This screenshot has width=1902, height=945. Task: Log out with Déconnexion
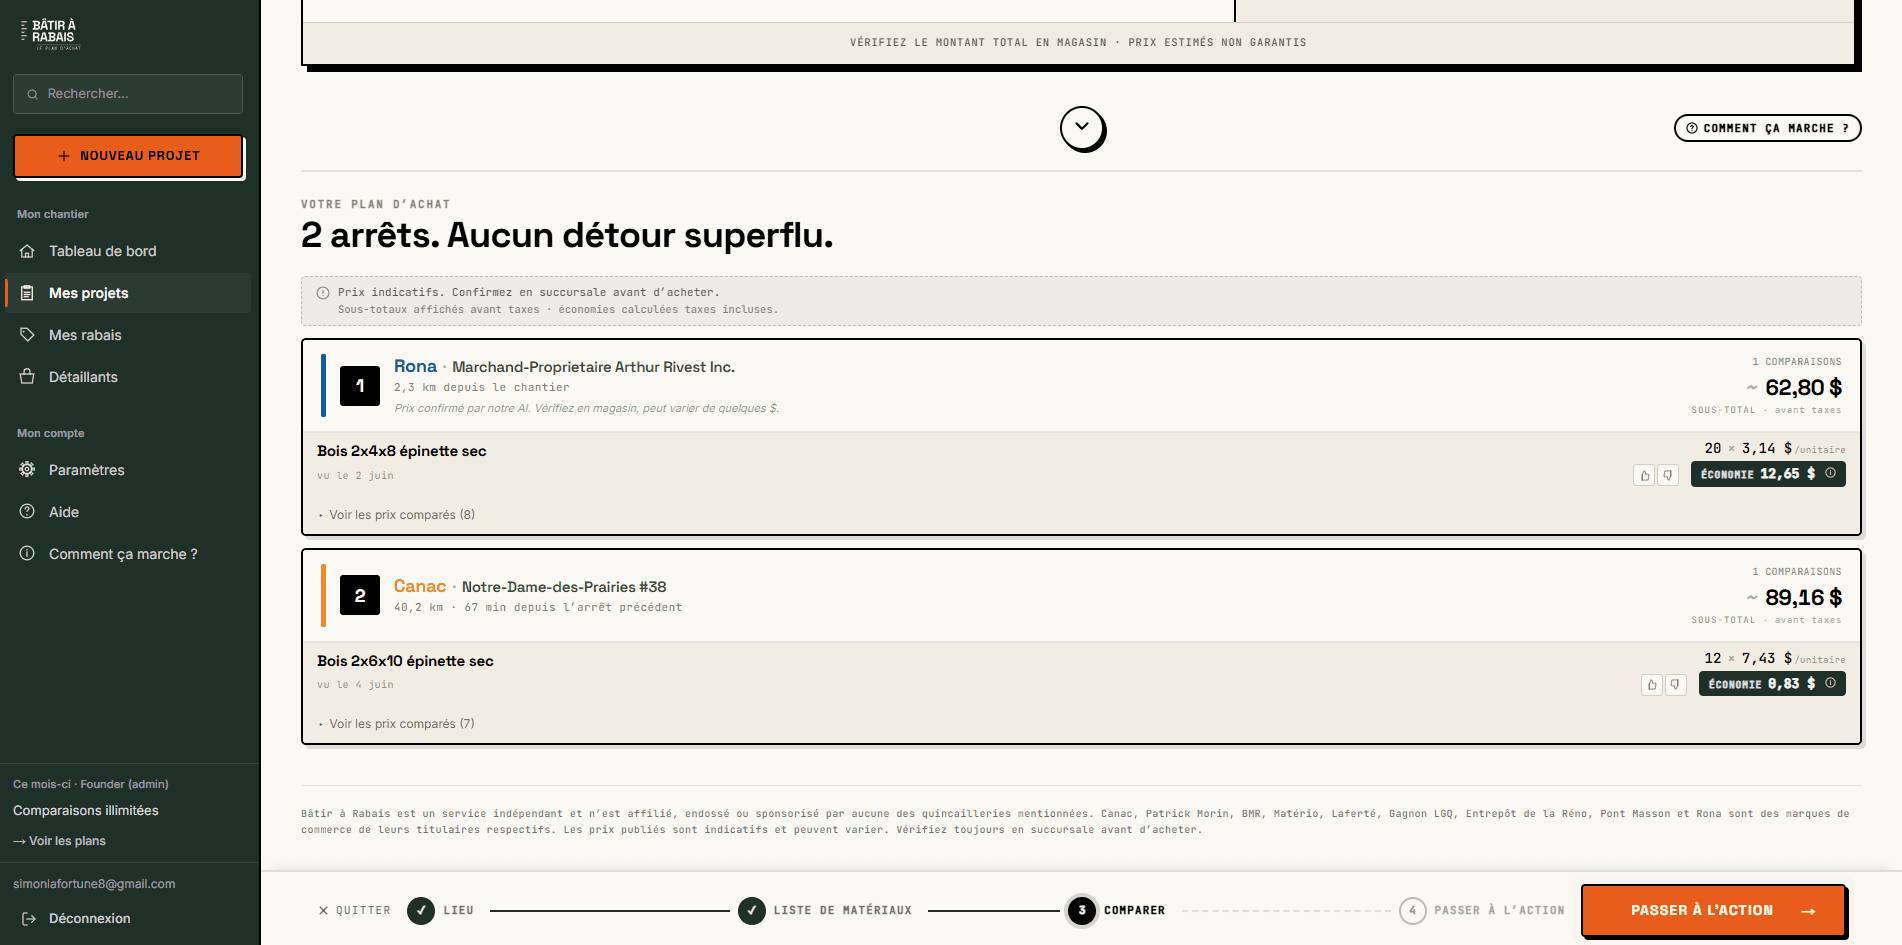pyautogui.click(x=89, y=918)
